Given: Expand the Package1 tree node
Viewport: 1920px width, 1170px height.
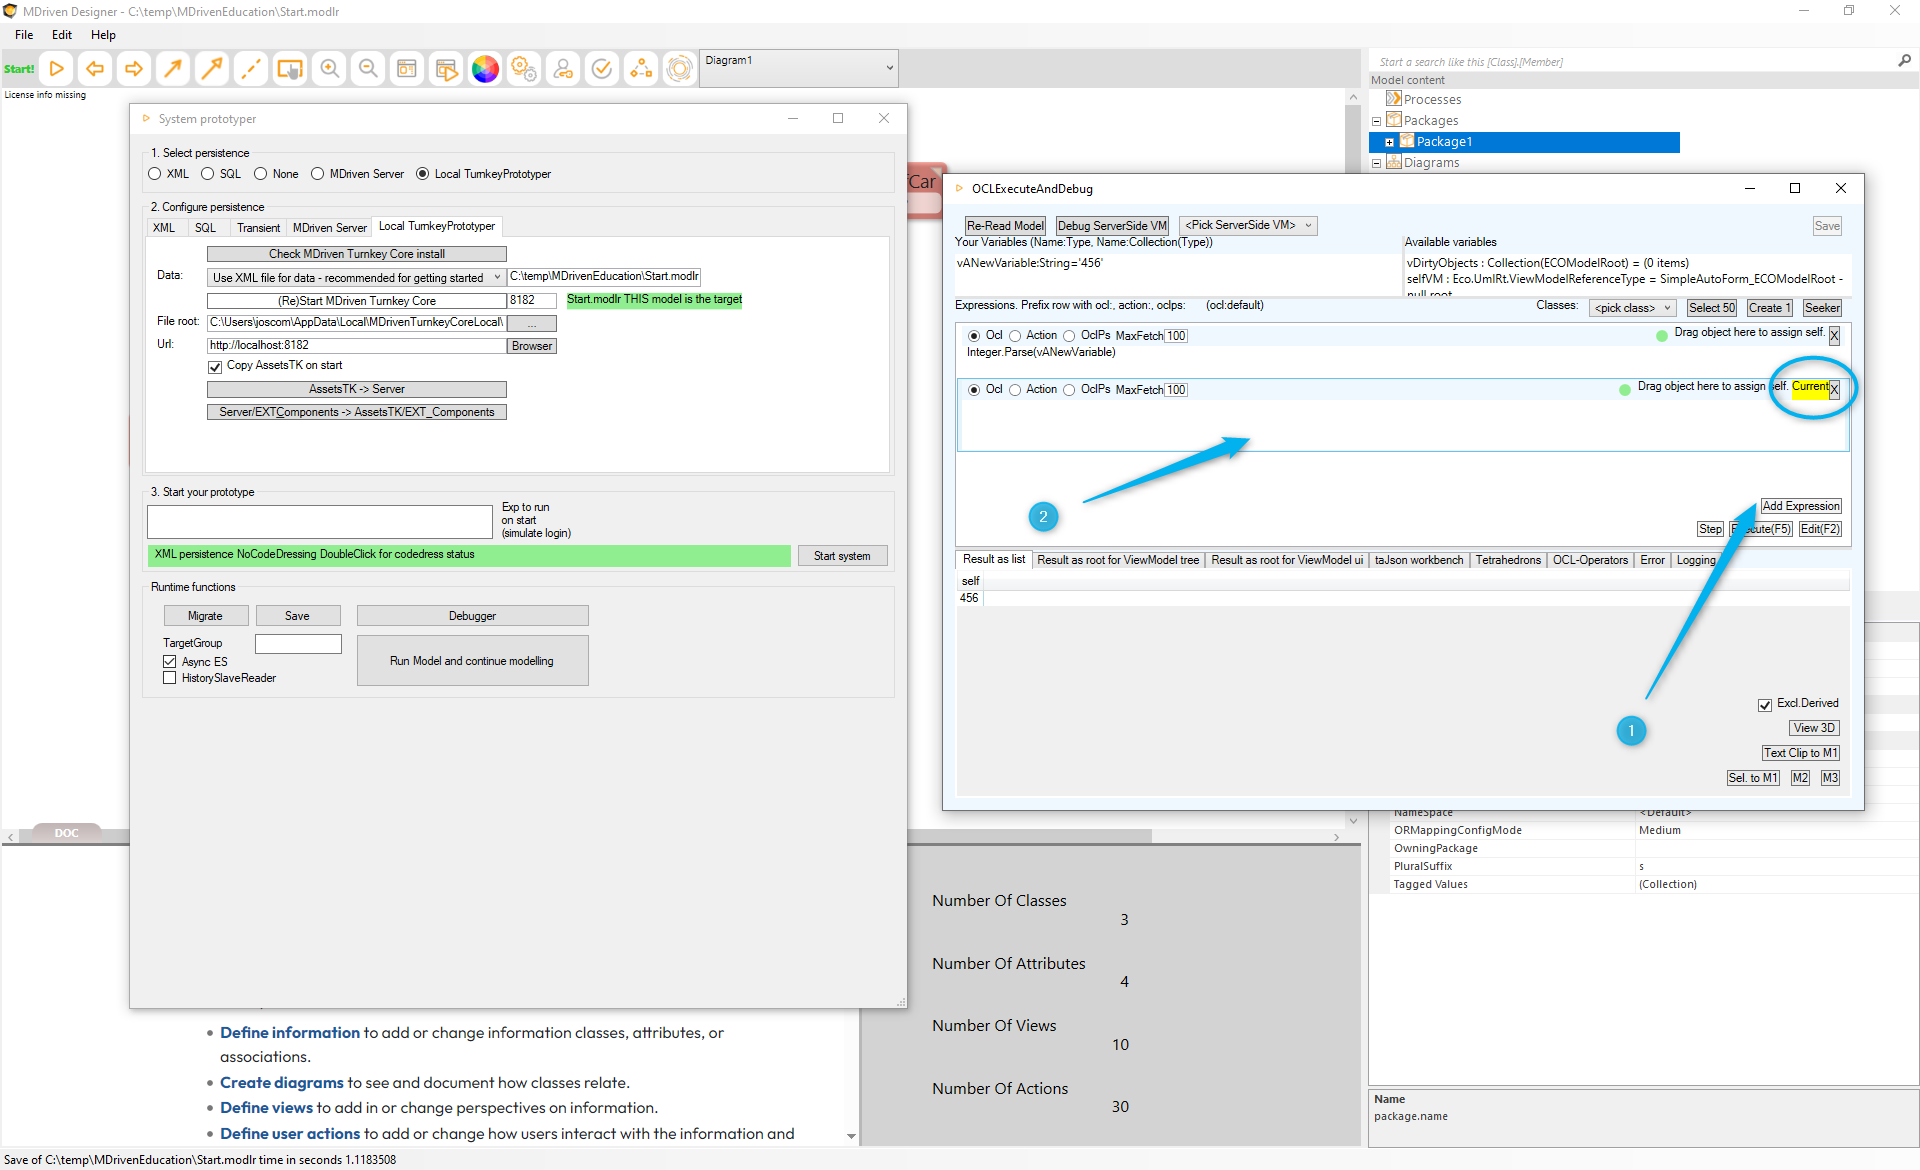Looking at the screenshot, I should [1389, 142].
